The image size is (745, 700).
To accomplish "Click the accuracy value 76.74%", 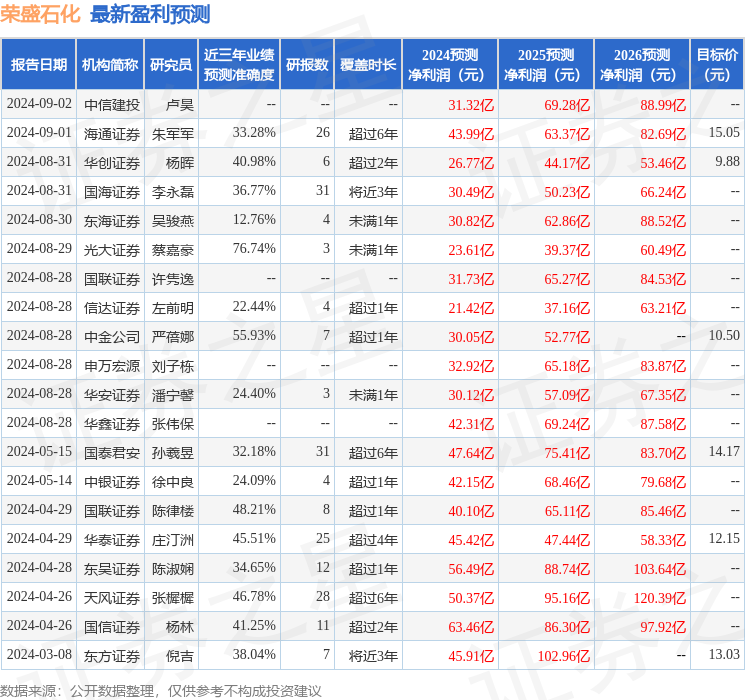I will (254, 249).
